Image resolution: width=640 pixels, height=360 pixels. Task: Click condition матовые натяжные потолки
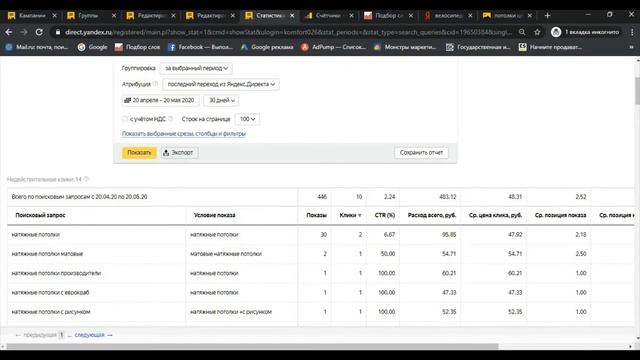pyautogui.click(x=226, y=254)
